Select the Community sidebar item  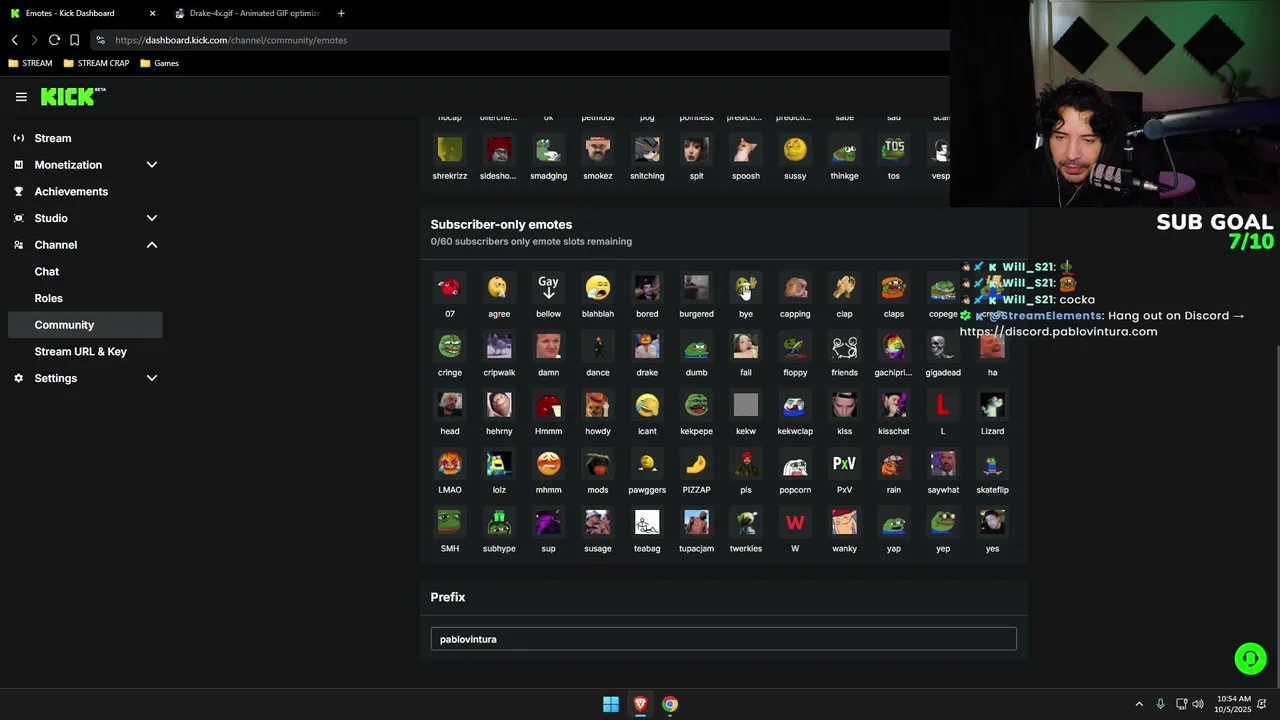pos(85,325)
